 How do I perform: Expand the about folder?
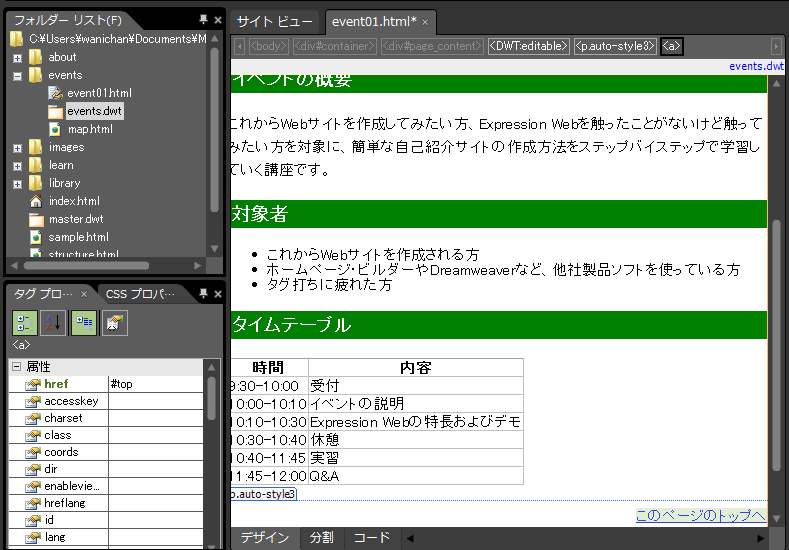coord(18,58)
